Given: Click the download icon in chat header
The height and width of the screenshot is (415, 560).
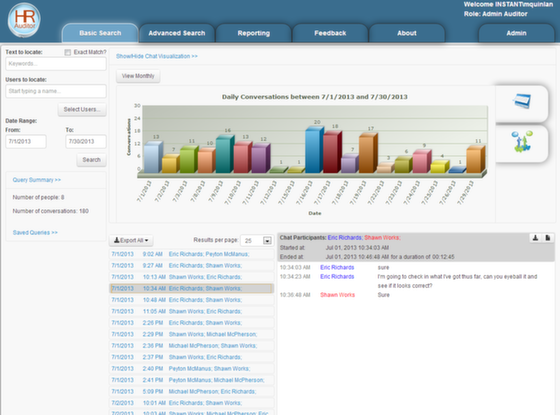Looking at the screenshot, I should [535, 238].
